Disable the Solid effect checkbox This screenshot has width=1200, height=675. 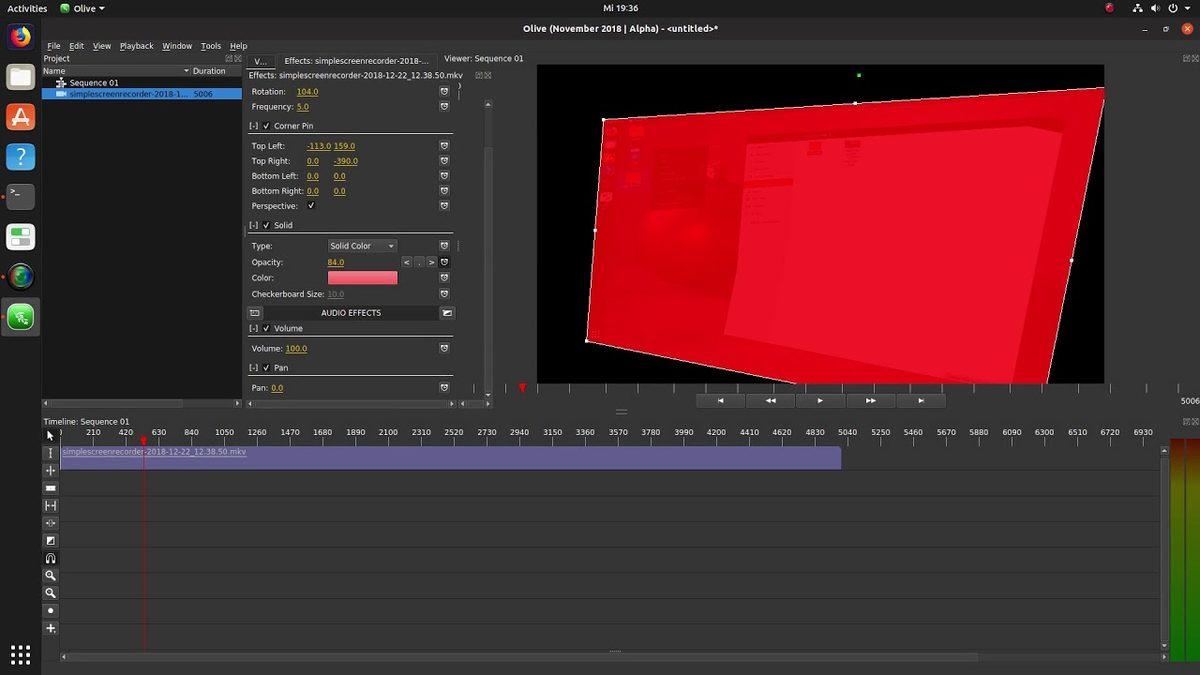[265, 225]
